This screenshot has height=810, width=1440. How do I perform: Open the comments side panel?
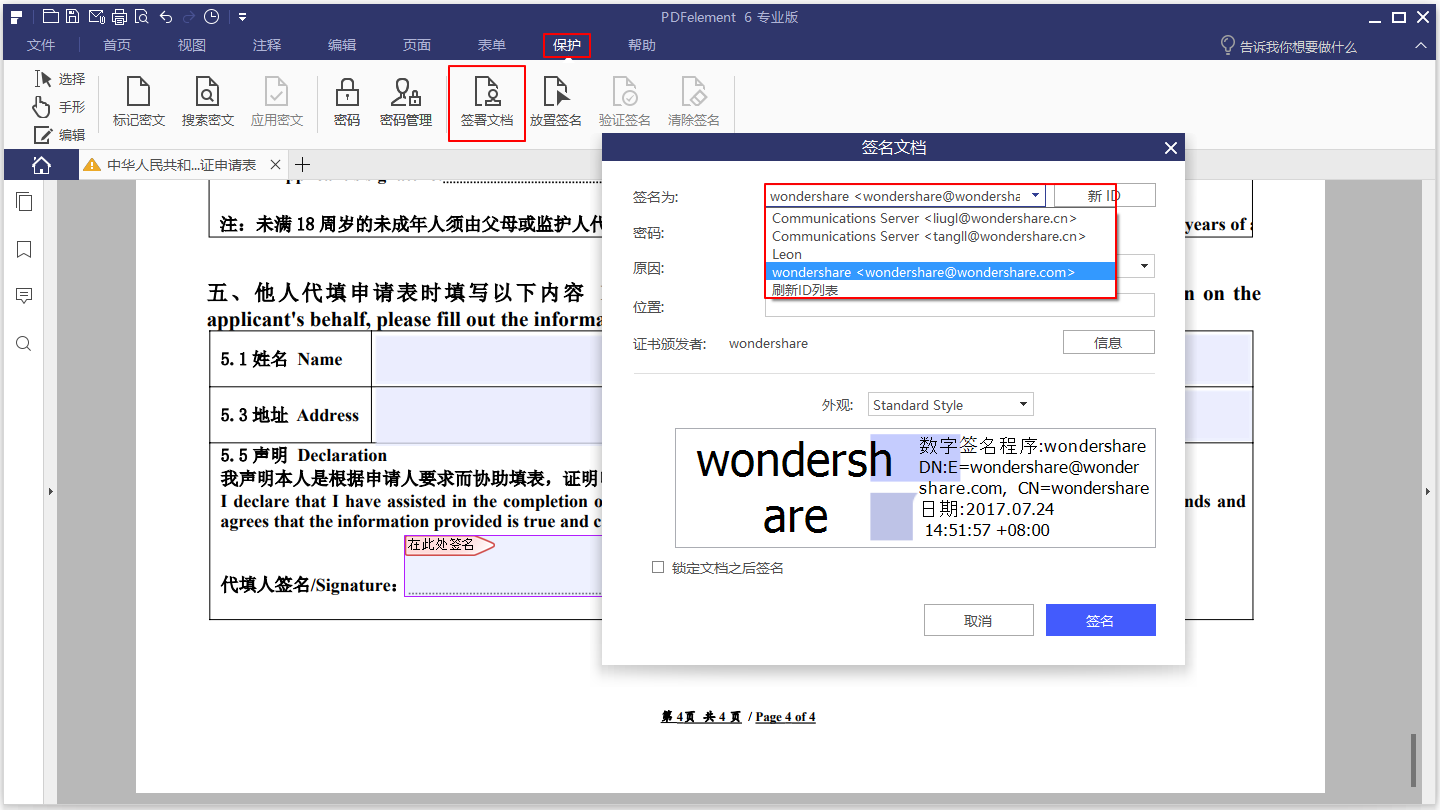tap(24, 296)
